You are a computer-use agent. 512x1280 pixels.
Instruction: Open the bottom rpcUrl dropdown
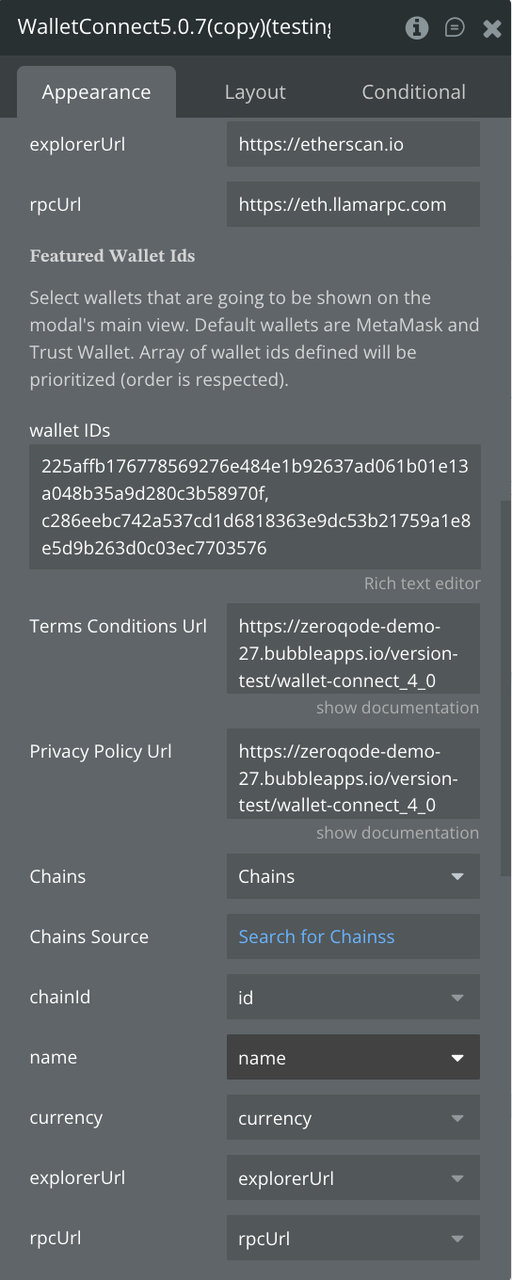[353, 1238]
